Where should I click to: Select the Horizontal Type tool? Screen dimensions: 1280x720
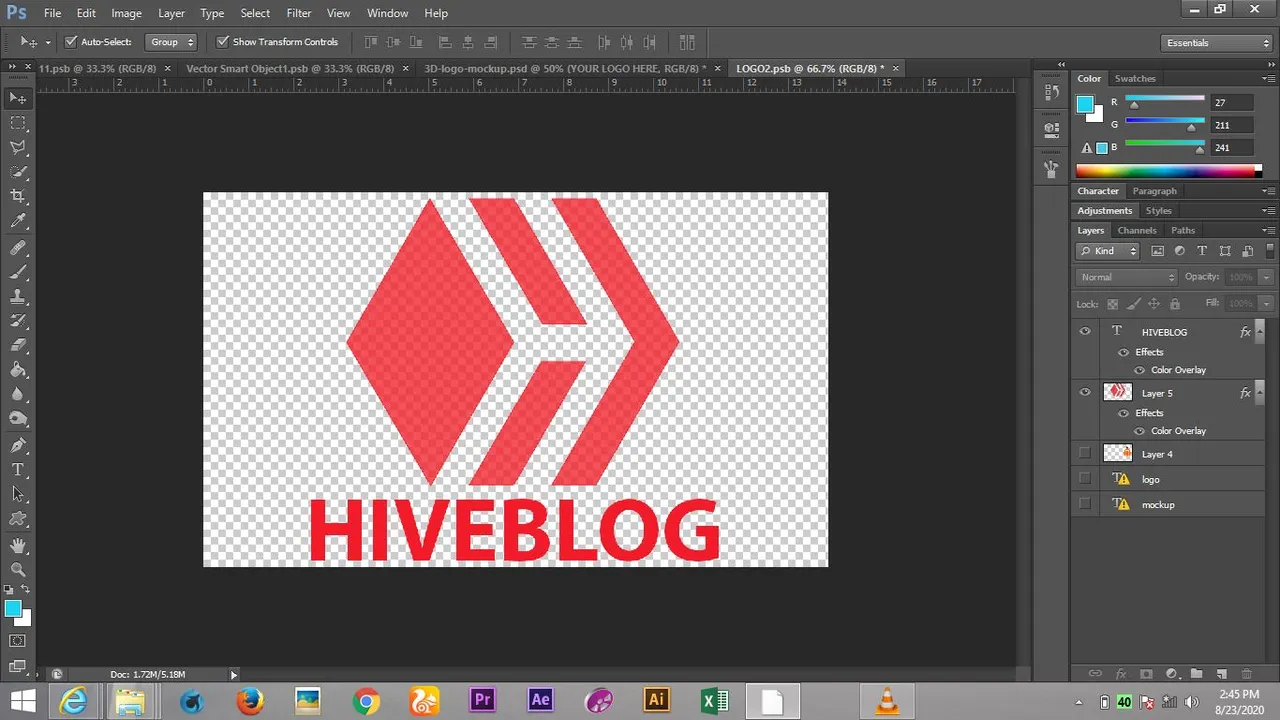tap(18, 470)
